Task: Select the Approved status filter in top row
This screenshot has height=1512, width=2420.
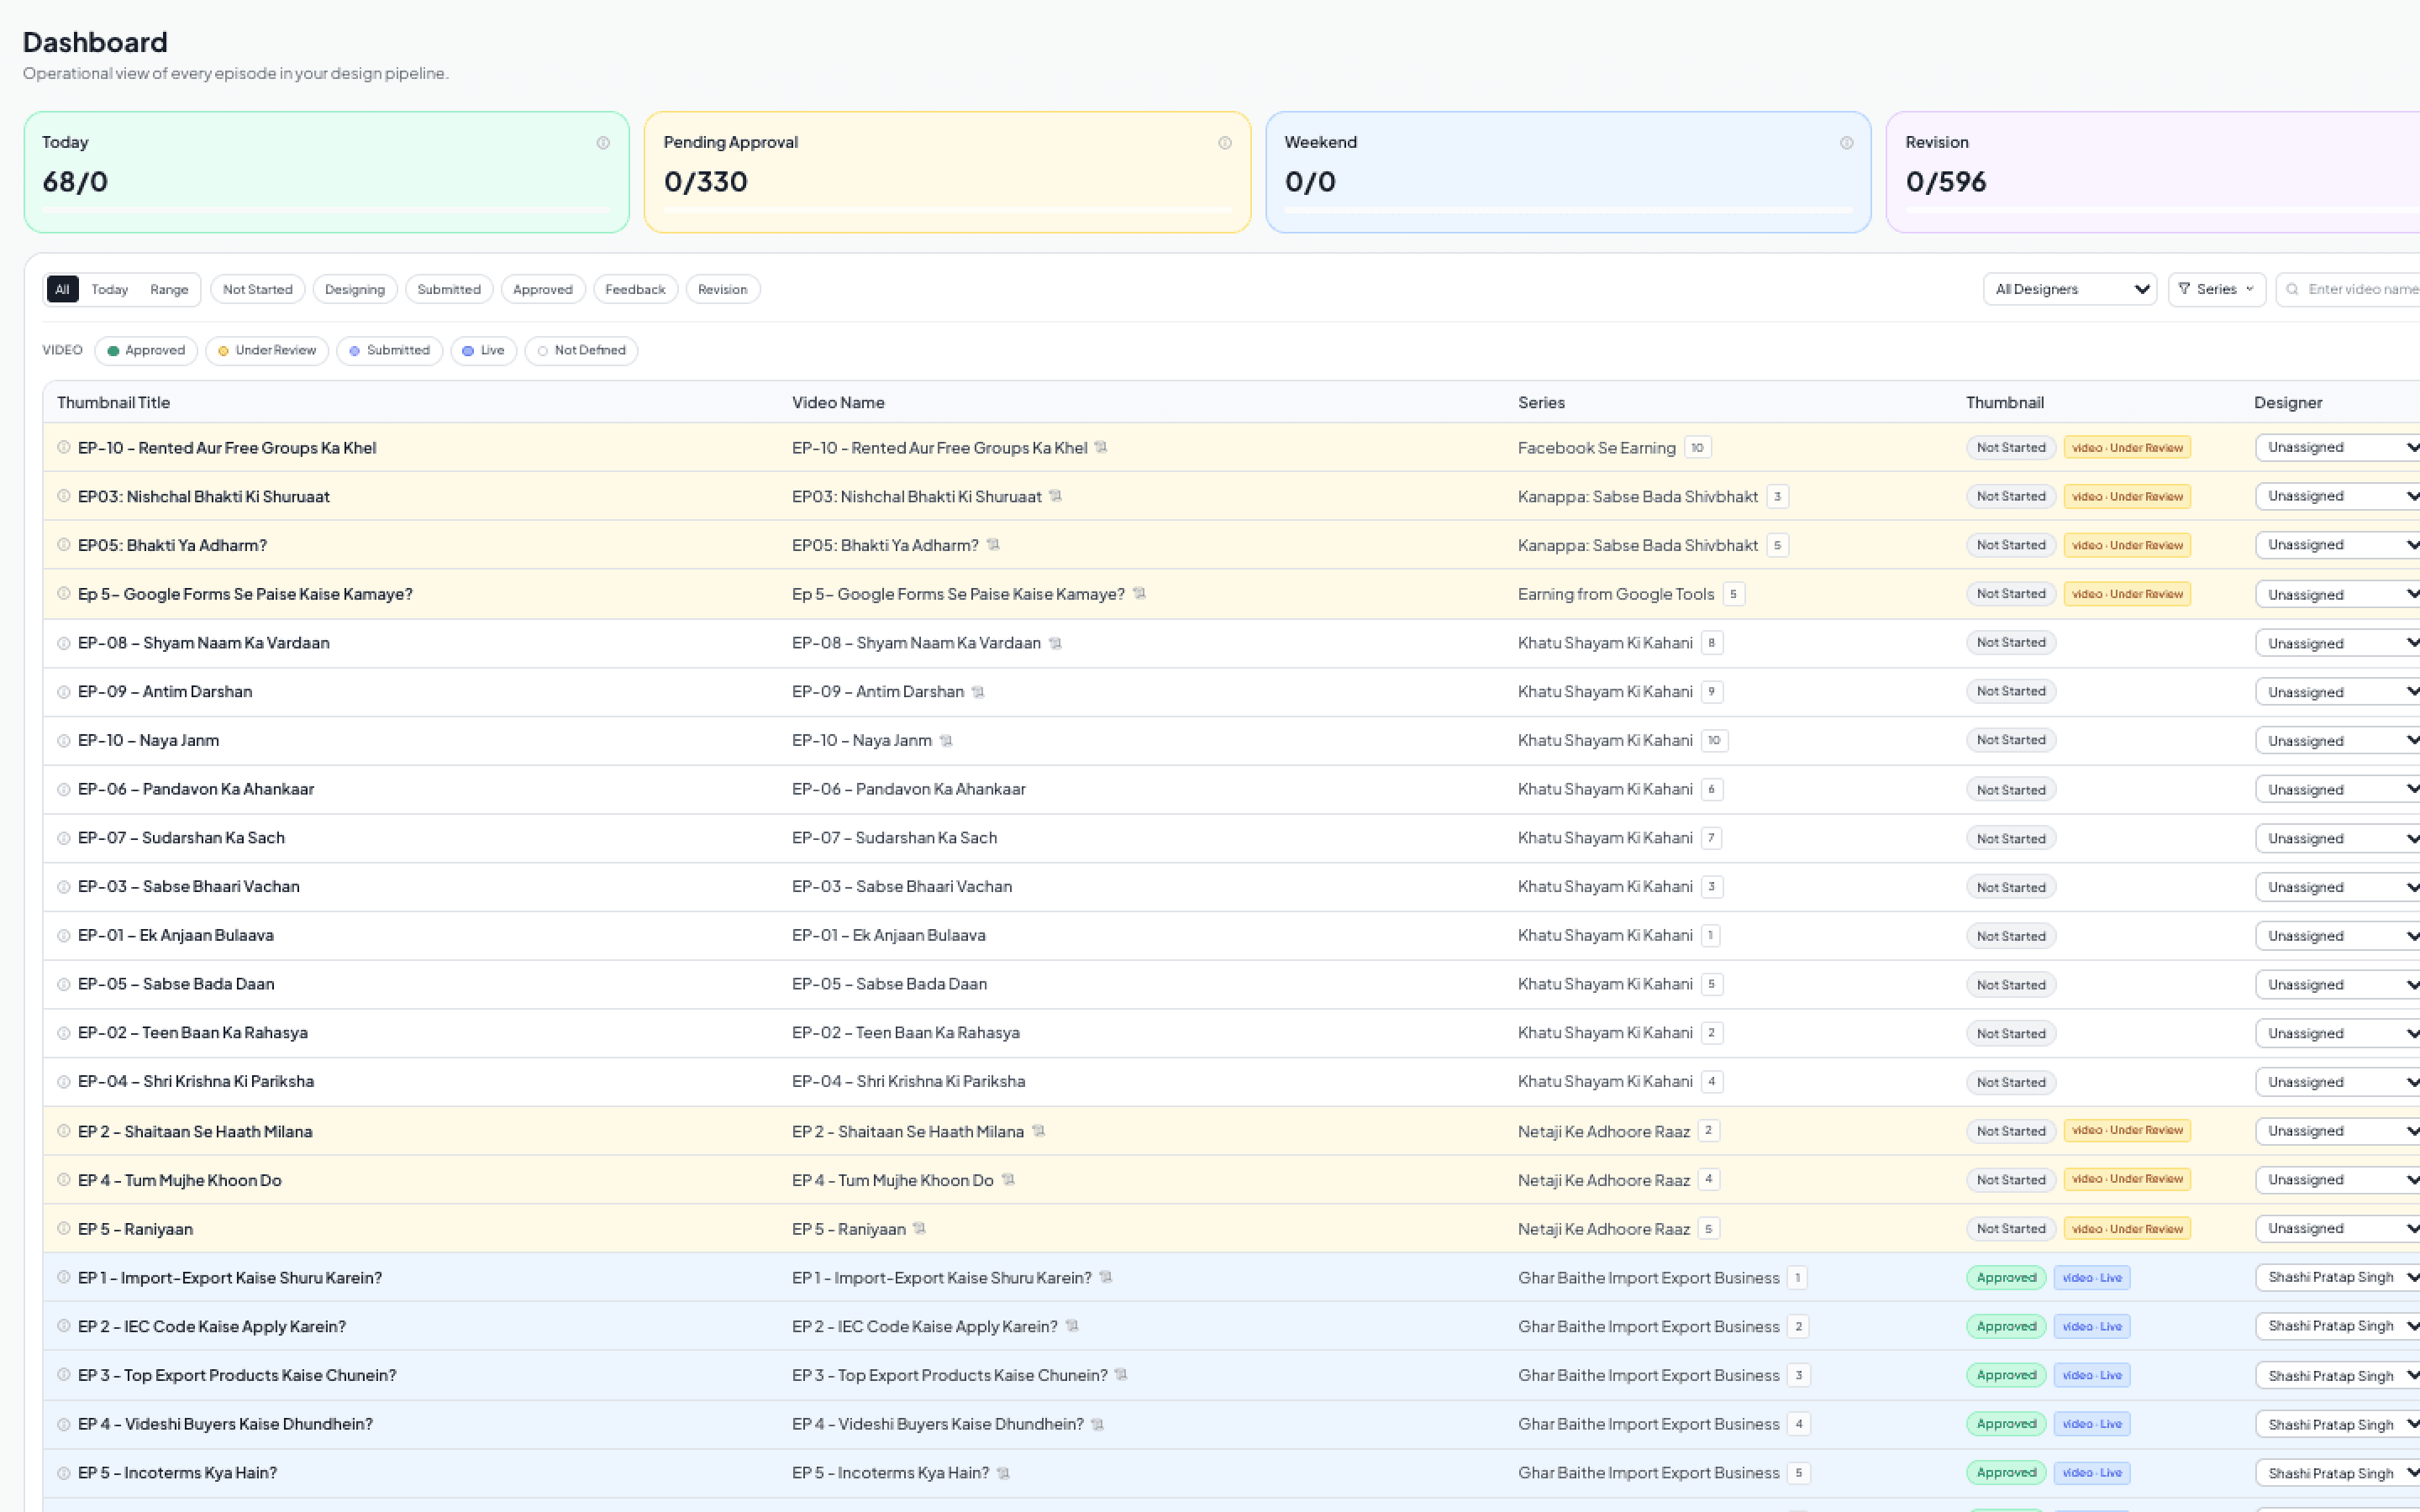Action: pyautogui.click(x=543, y=290)
